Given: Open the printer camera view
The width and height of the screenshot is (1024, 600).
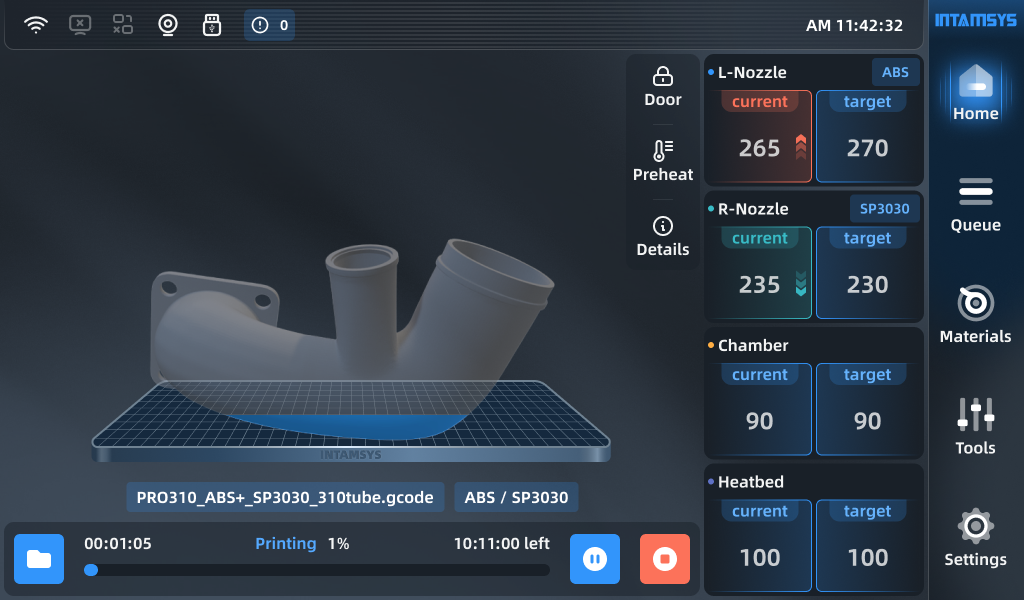Looking at the screenshot, I should [167, 23].
